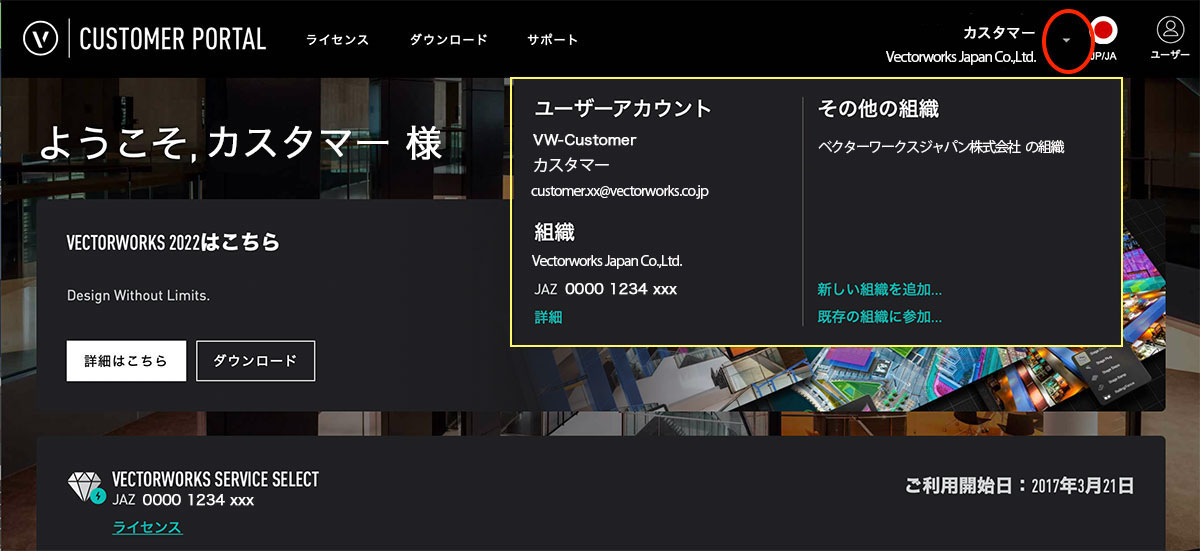The height and width of the screenshot is (551, 1200).
Task: Click the カスタマー name in header
Action: point(999,33)
